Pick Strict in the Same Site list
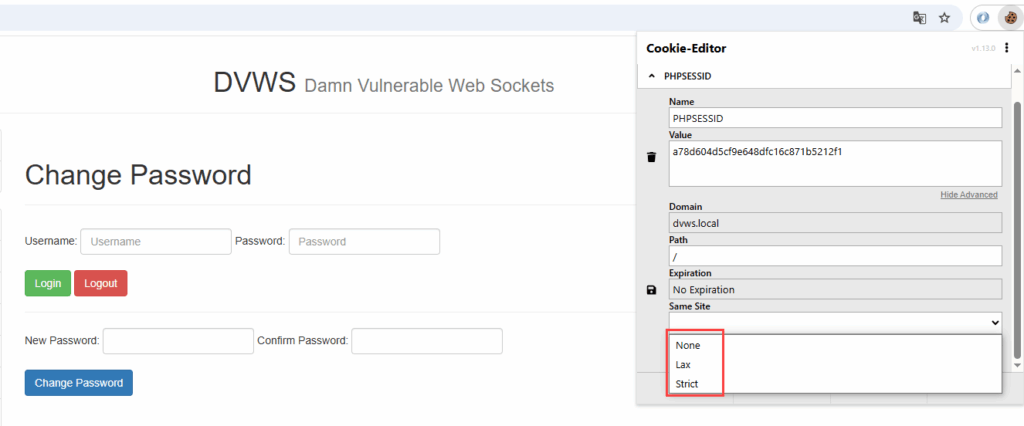Image resolution: width=1024 pixels, height=426 pixels. 687,384
